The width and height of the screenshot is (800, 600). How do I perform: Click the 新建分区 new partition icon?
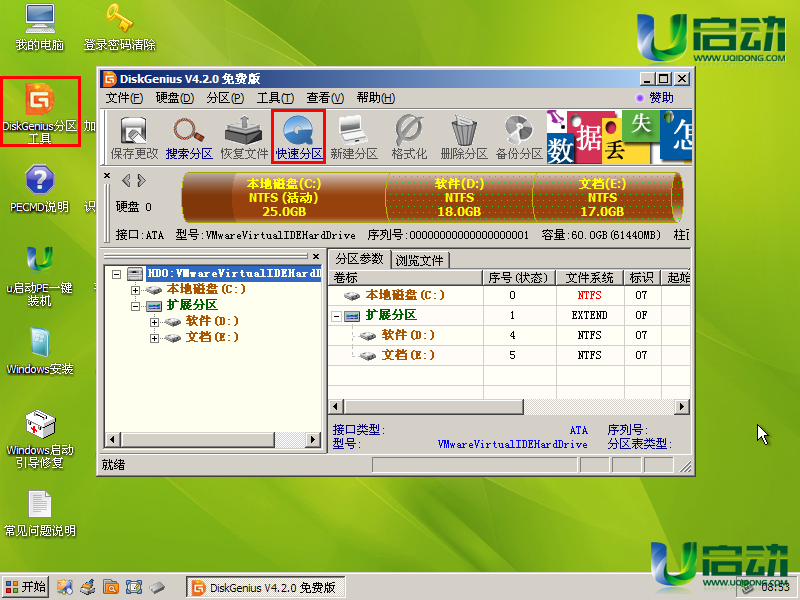pos(354,137)
